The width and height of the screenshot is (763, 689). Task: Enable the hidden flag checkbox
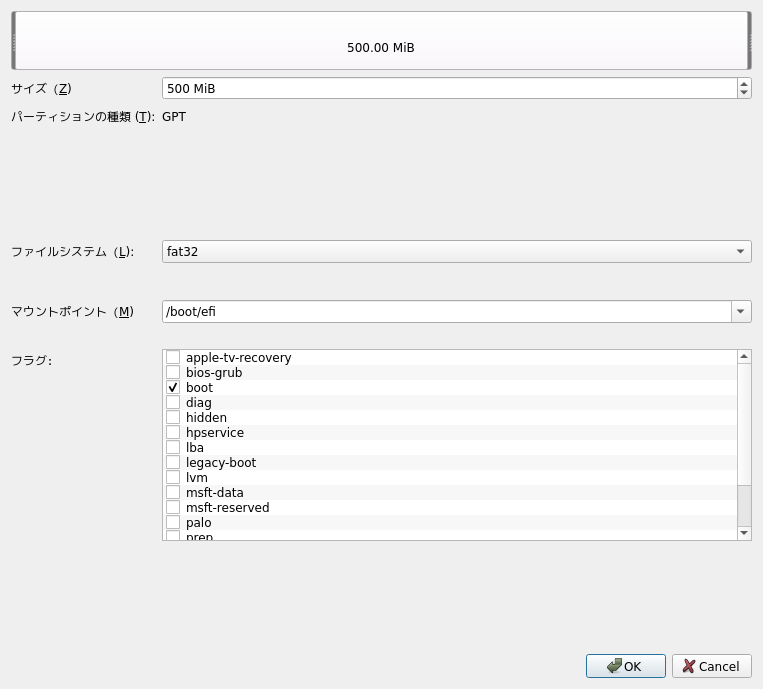(173, 418)
